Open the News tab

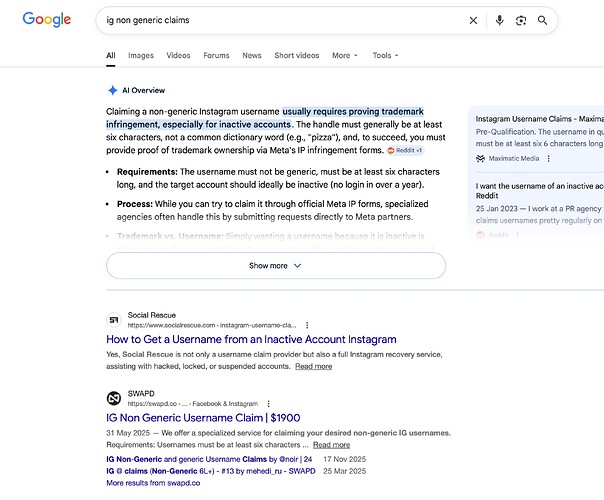click(x=252, y=55)
